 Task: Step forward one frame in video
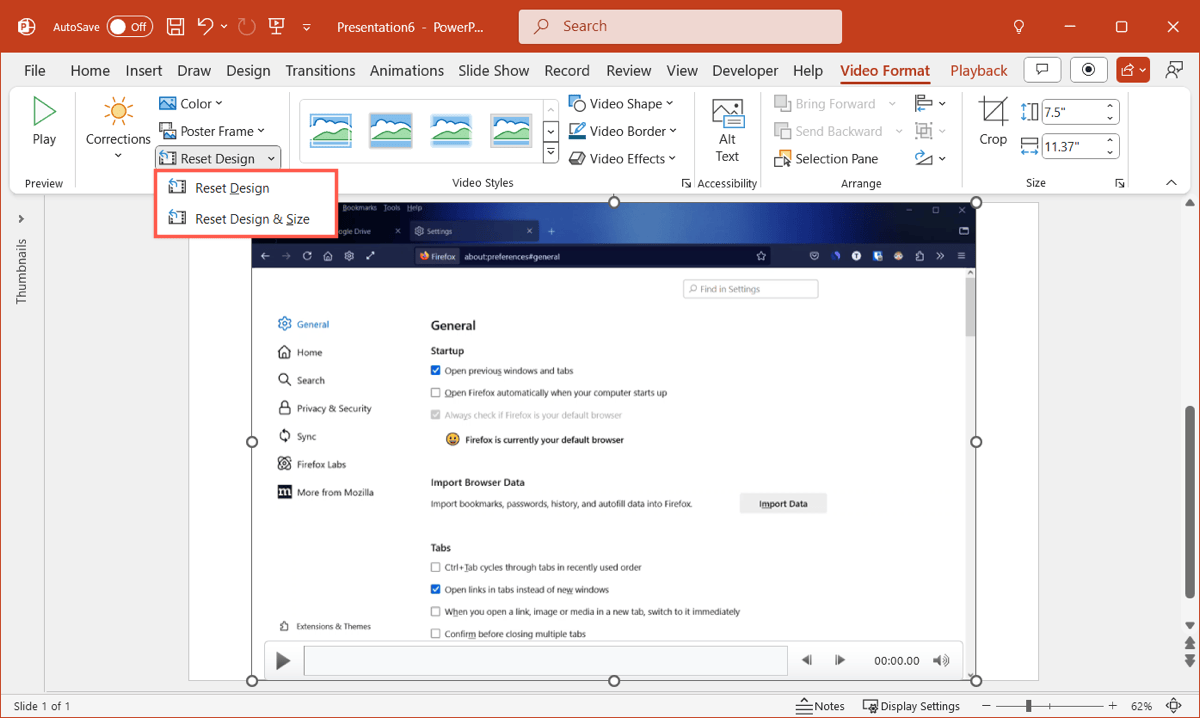click(840, 660)
